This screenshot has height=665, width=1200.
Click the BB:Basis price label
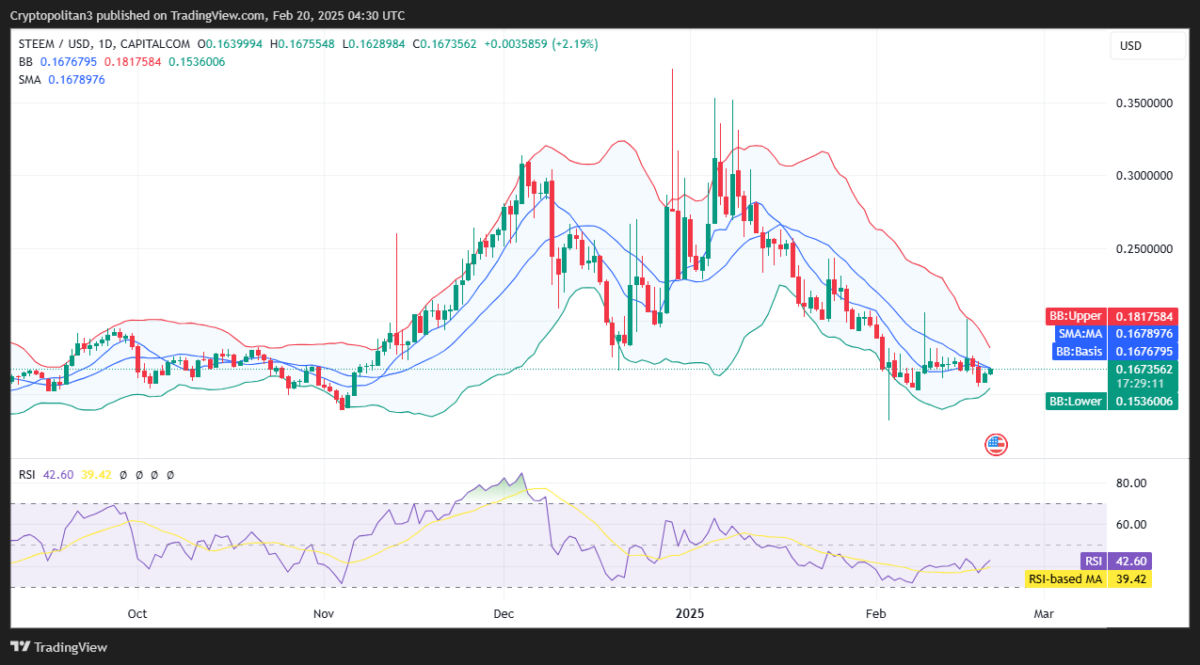[x=1077, y=352]
